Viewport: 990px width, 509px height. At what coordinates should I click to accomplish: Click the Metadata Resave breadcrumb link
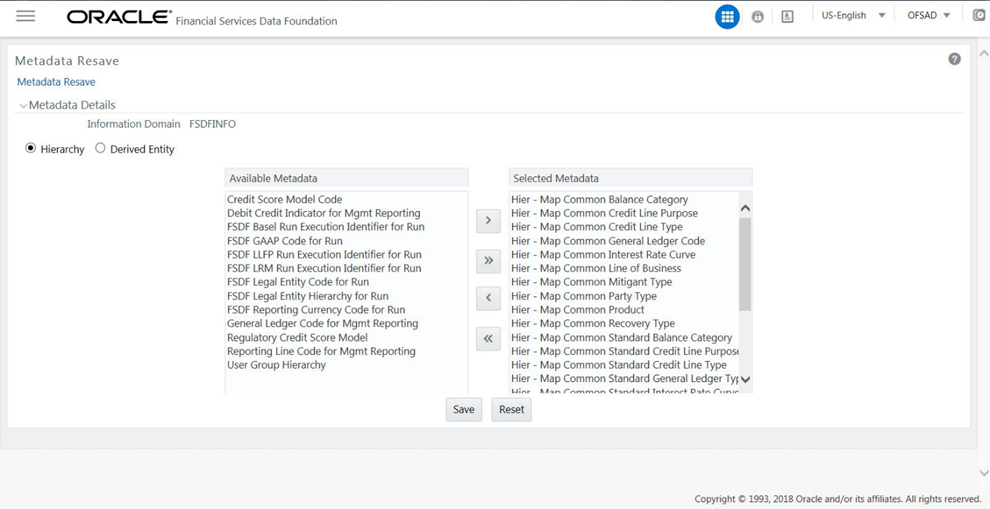(x=56, y=82)
